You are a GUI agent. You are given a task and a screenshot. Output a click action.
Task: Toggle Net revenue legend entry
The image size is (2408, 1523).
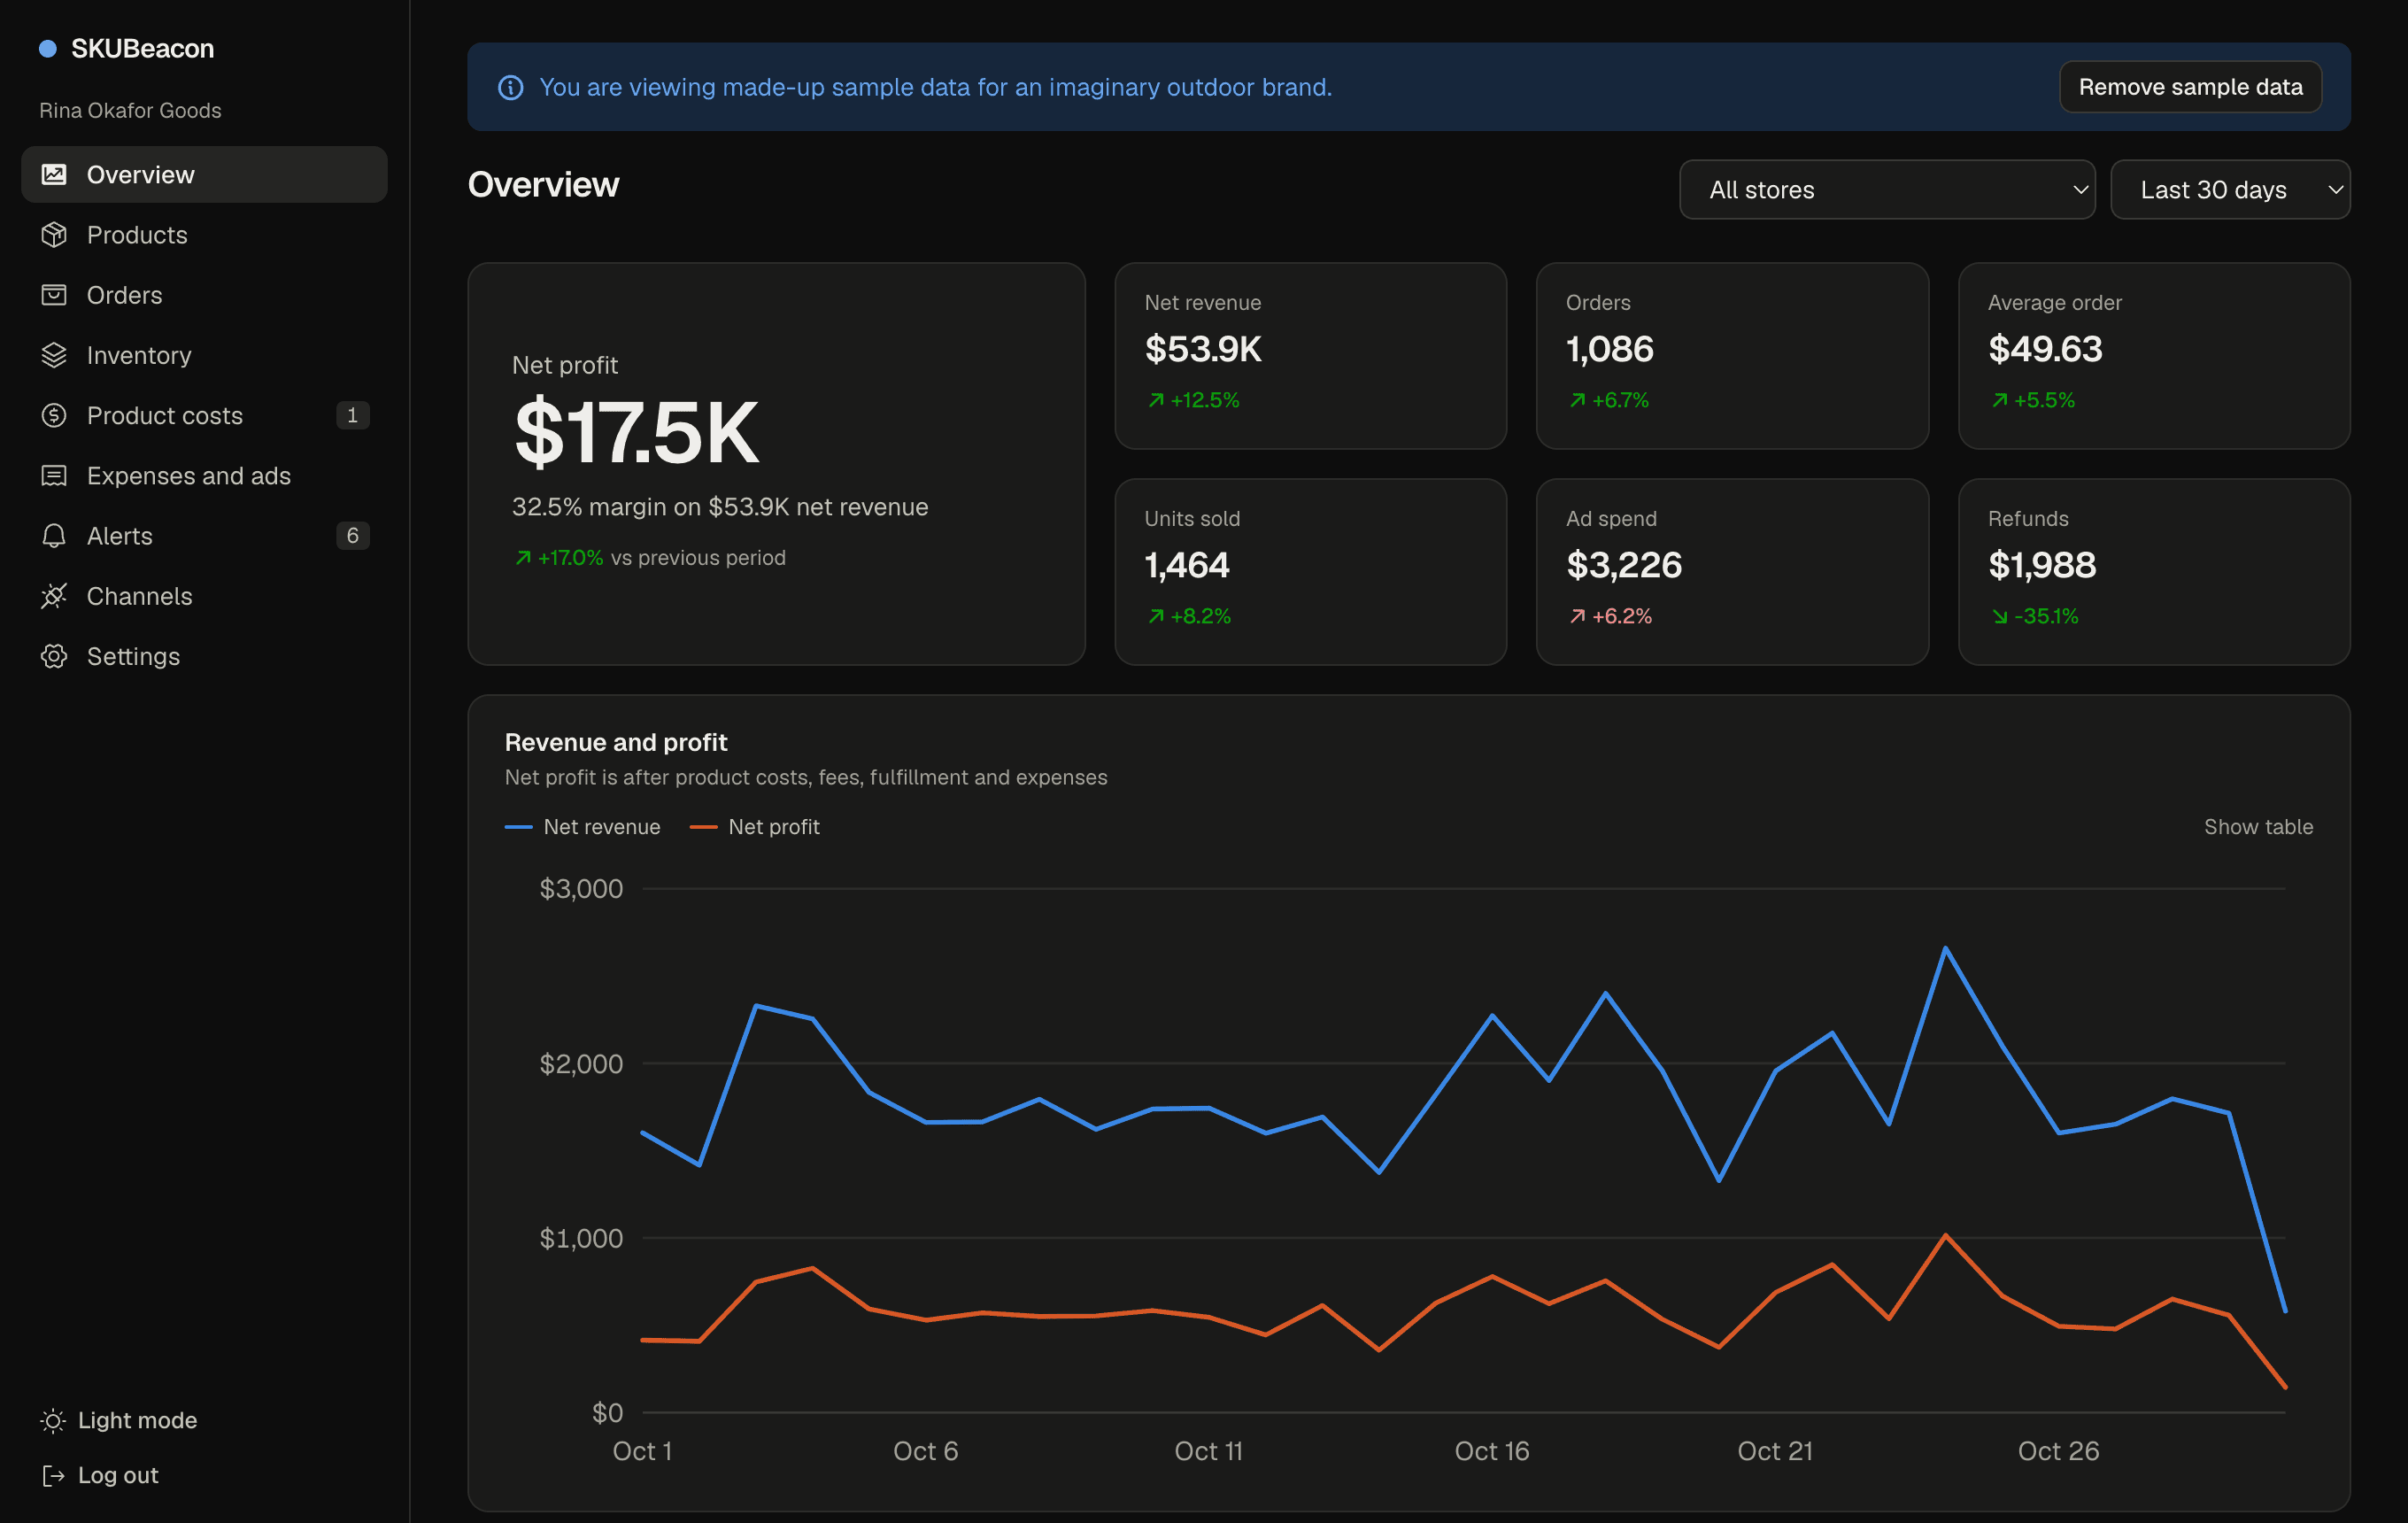coord(582,826)
